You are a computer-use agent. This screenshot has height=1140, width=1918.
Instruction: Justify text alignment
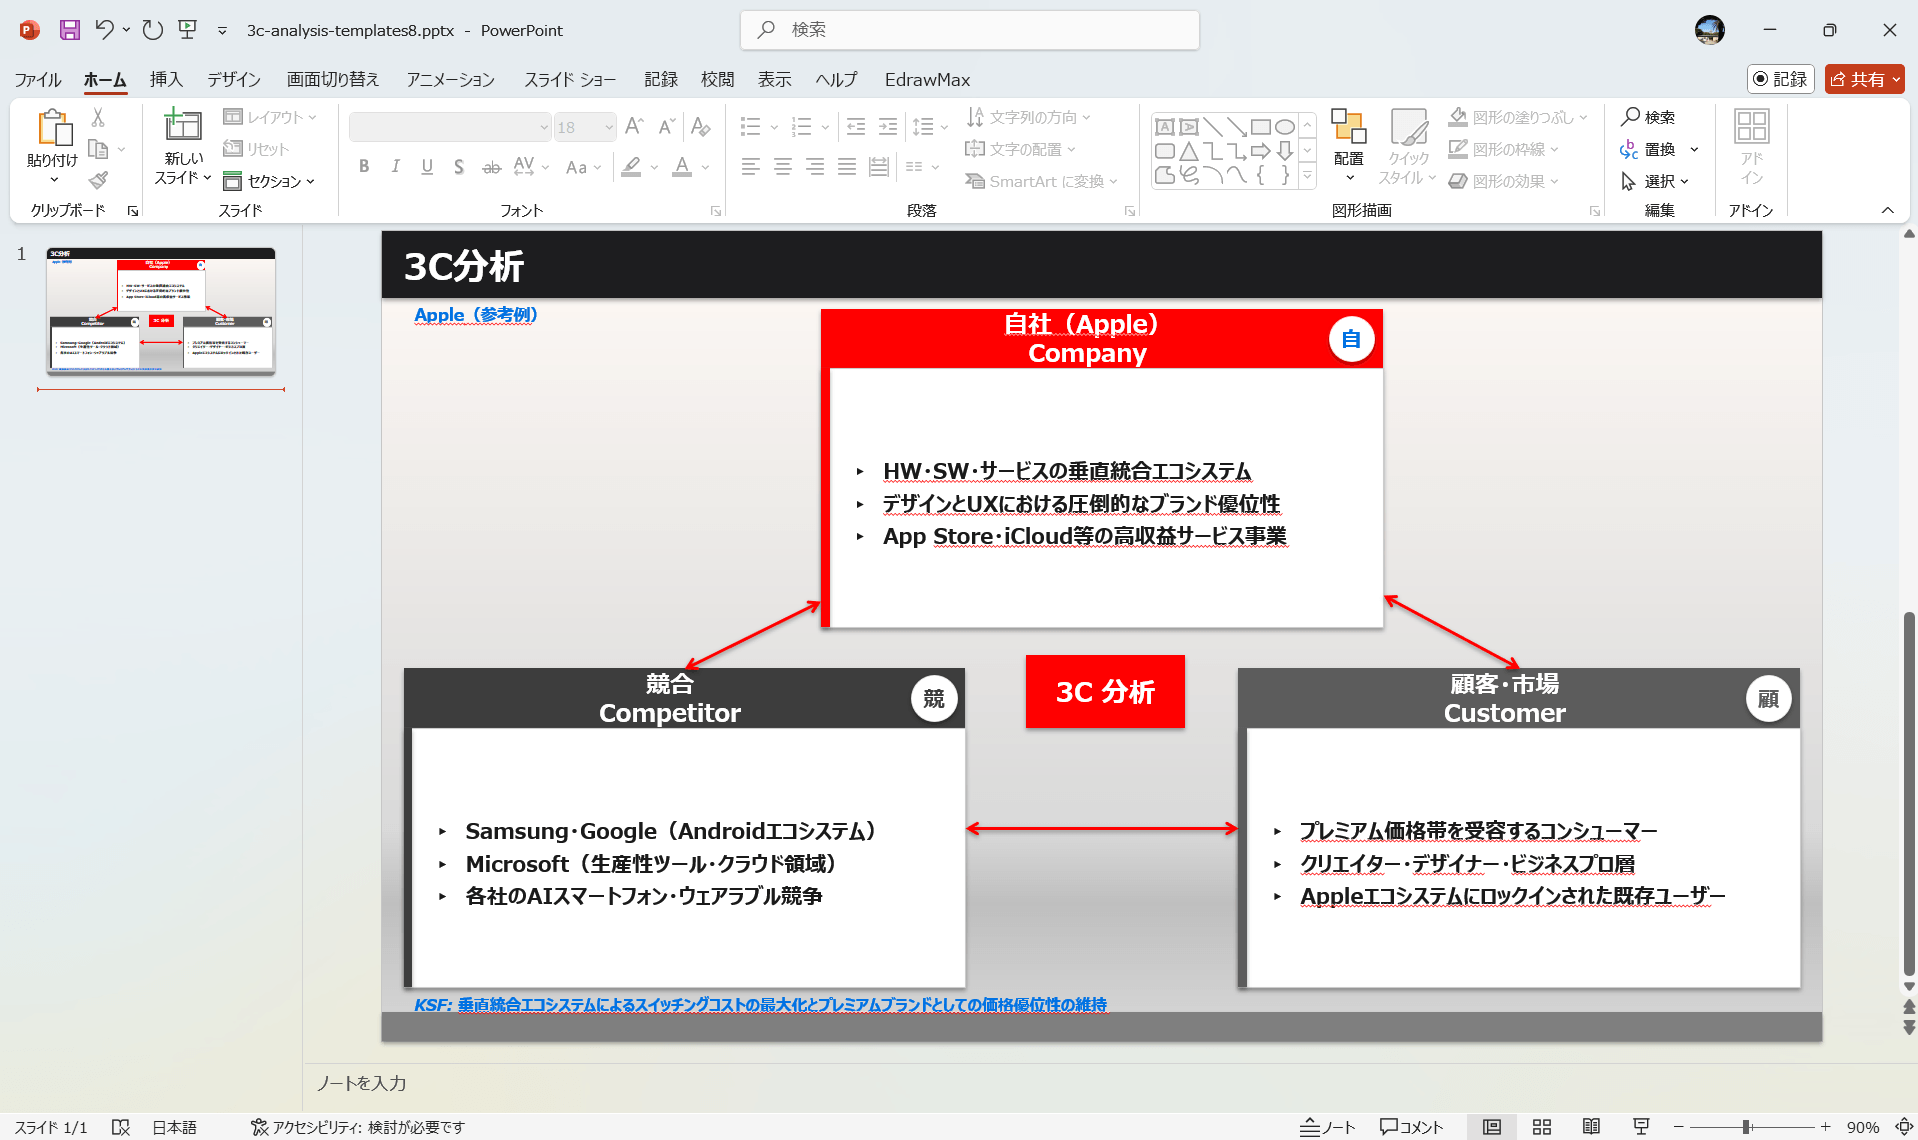(847, 167)
